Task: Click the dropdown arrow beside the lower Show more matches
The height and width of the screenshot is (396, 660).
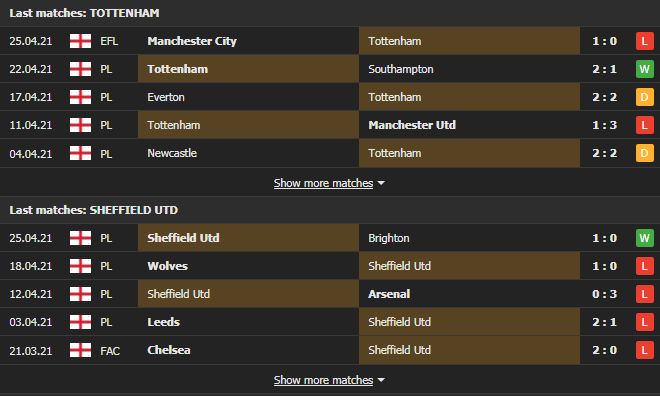Action: coord(381,380)
